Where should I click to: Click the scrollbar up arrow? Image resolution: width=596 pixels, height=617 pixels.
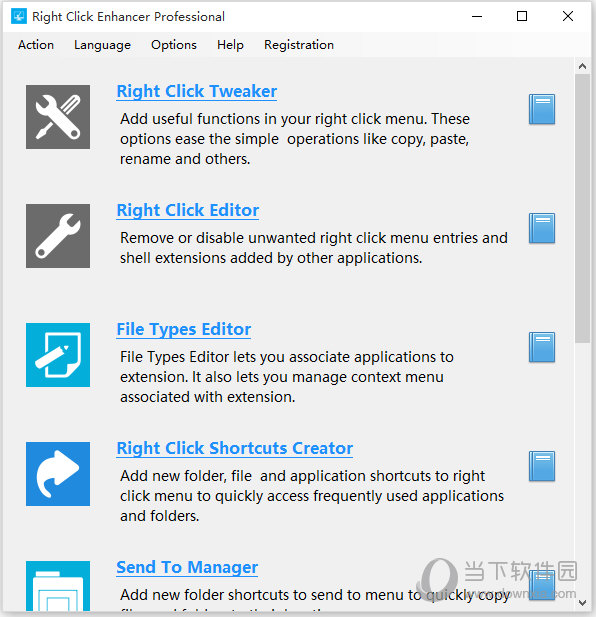(583, 66)
